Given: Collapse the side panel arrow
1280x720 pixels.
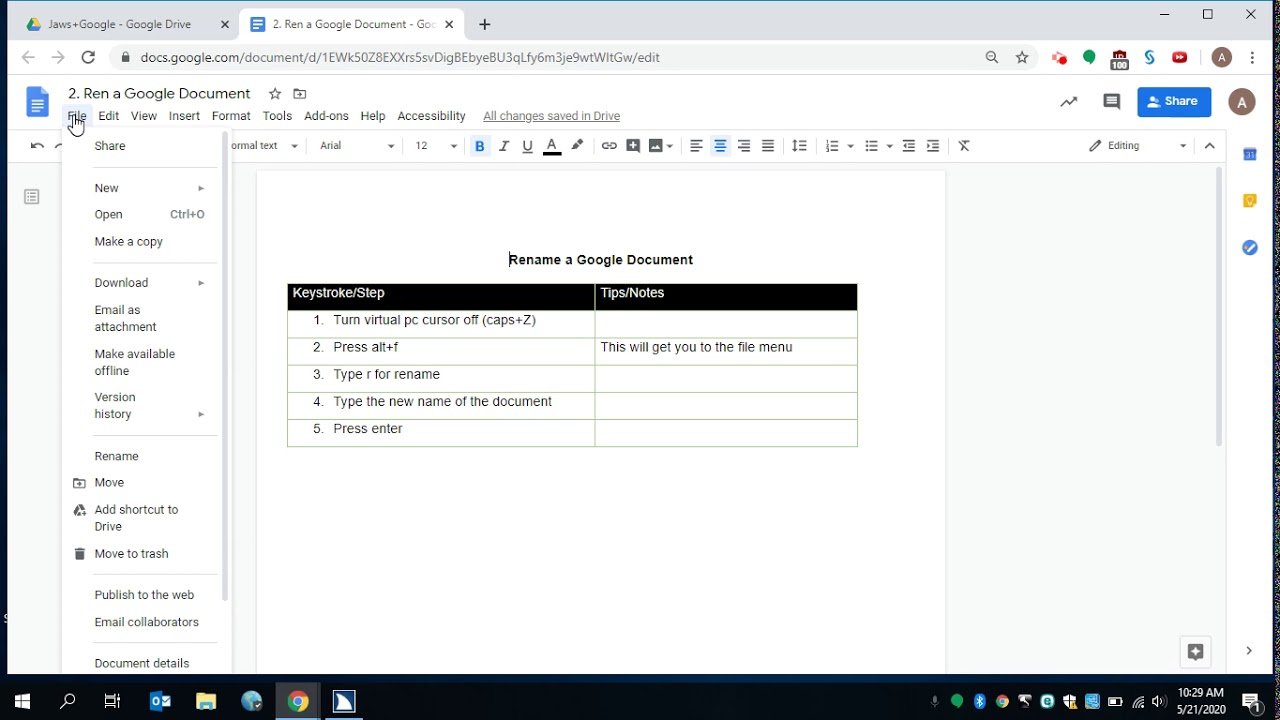Looking at the screenshot, I should point(1249,651).
